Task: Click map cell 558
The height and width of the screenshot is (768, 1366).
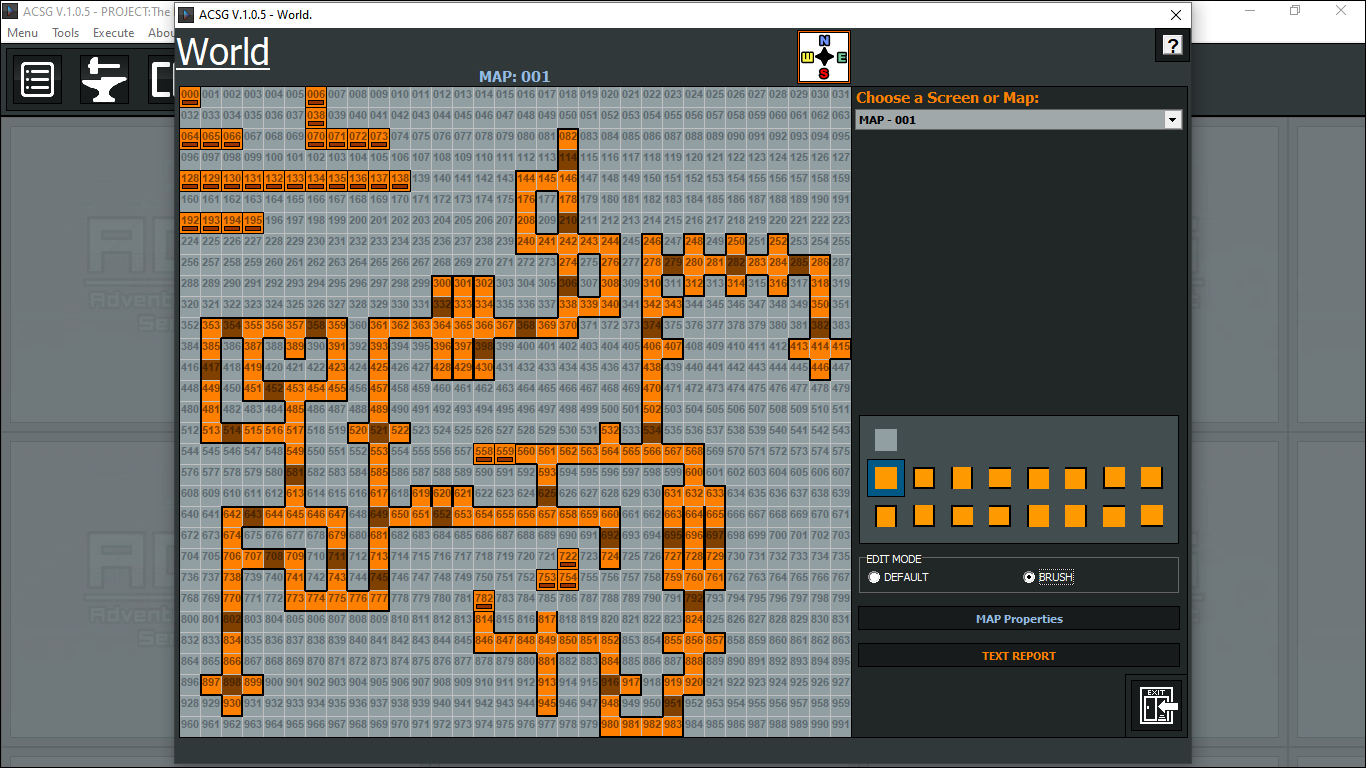Action: tap(484, 454)
